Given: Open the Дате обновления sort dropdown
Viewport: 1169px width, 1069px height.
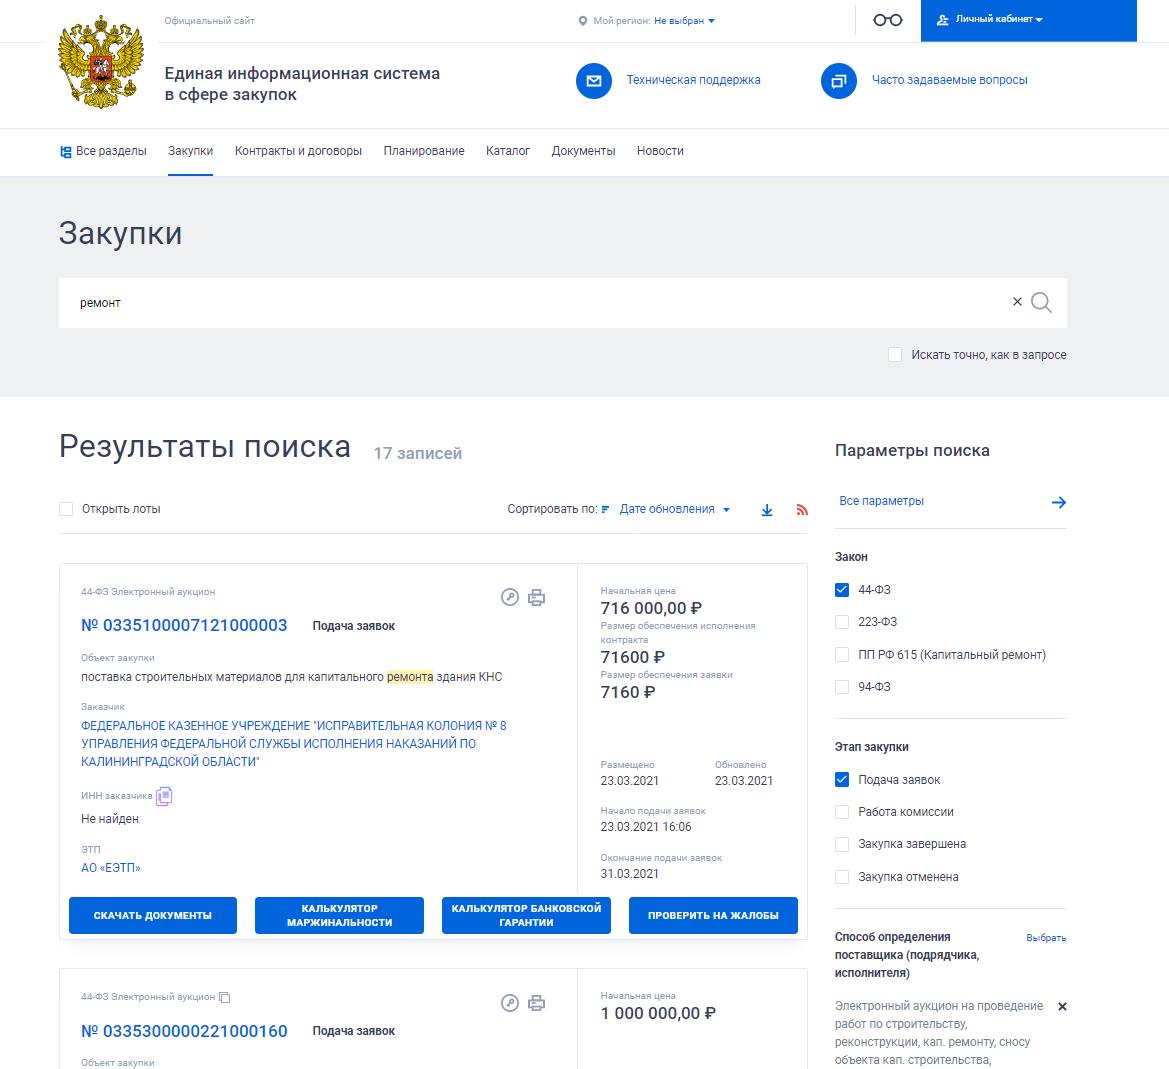Looking at the screenshot, I should (x=674, y=509).
